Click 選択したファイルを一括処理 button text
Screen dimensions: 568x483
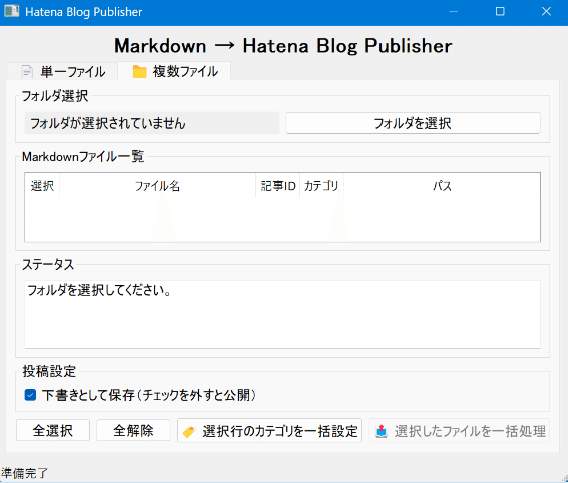(x=470, y=431)
